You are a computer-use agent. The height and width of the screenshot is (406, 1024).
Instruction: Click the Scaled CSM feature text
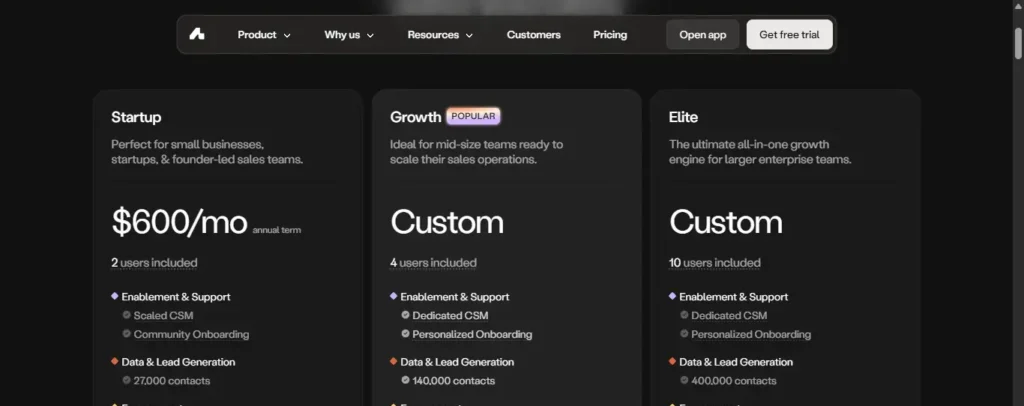pyautogui.click(x=163, y=315)
